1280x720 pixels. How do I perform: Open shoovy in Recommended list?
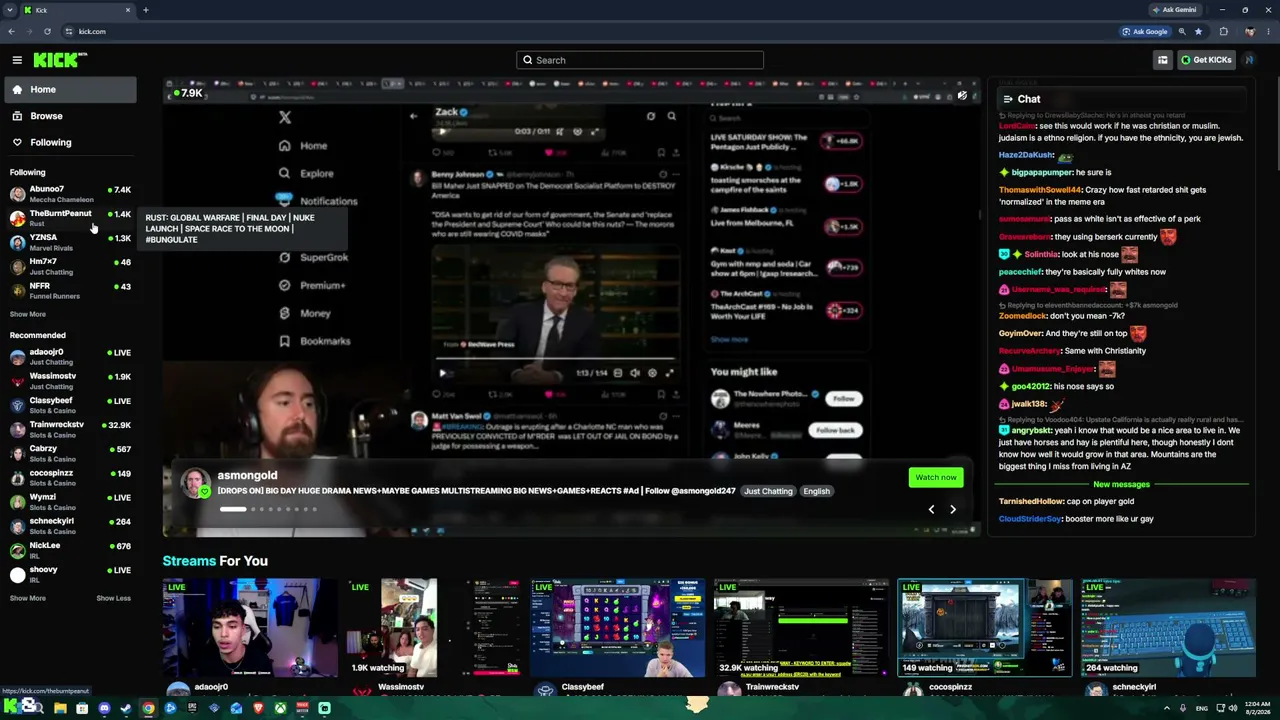coord(69,574)
